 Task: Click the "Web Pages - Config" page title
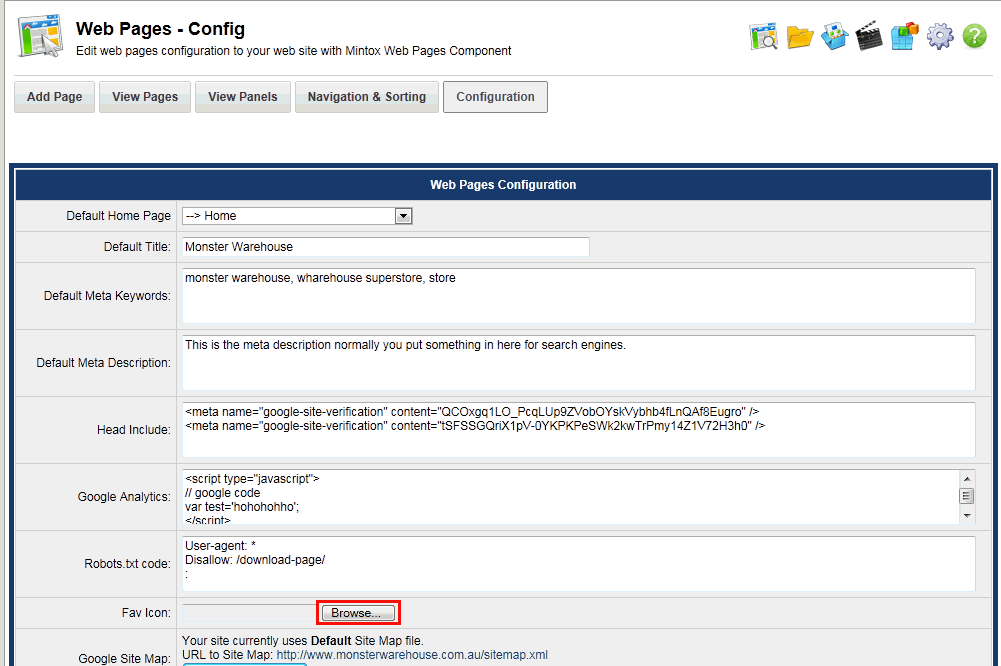coord(160,29)
